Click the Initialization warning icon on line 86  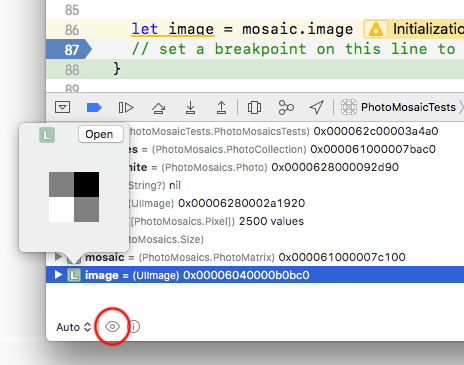[x=376, y=29]
